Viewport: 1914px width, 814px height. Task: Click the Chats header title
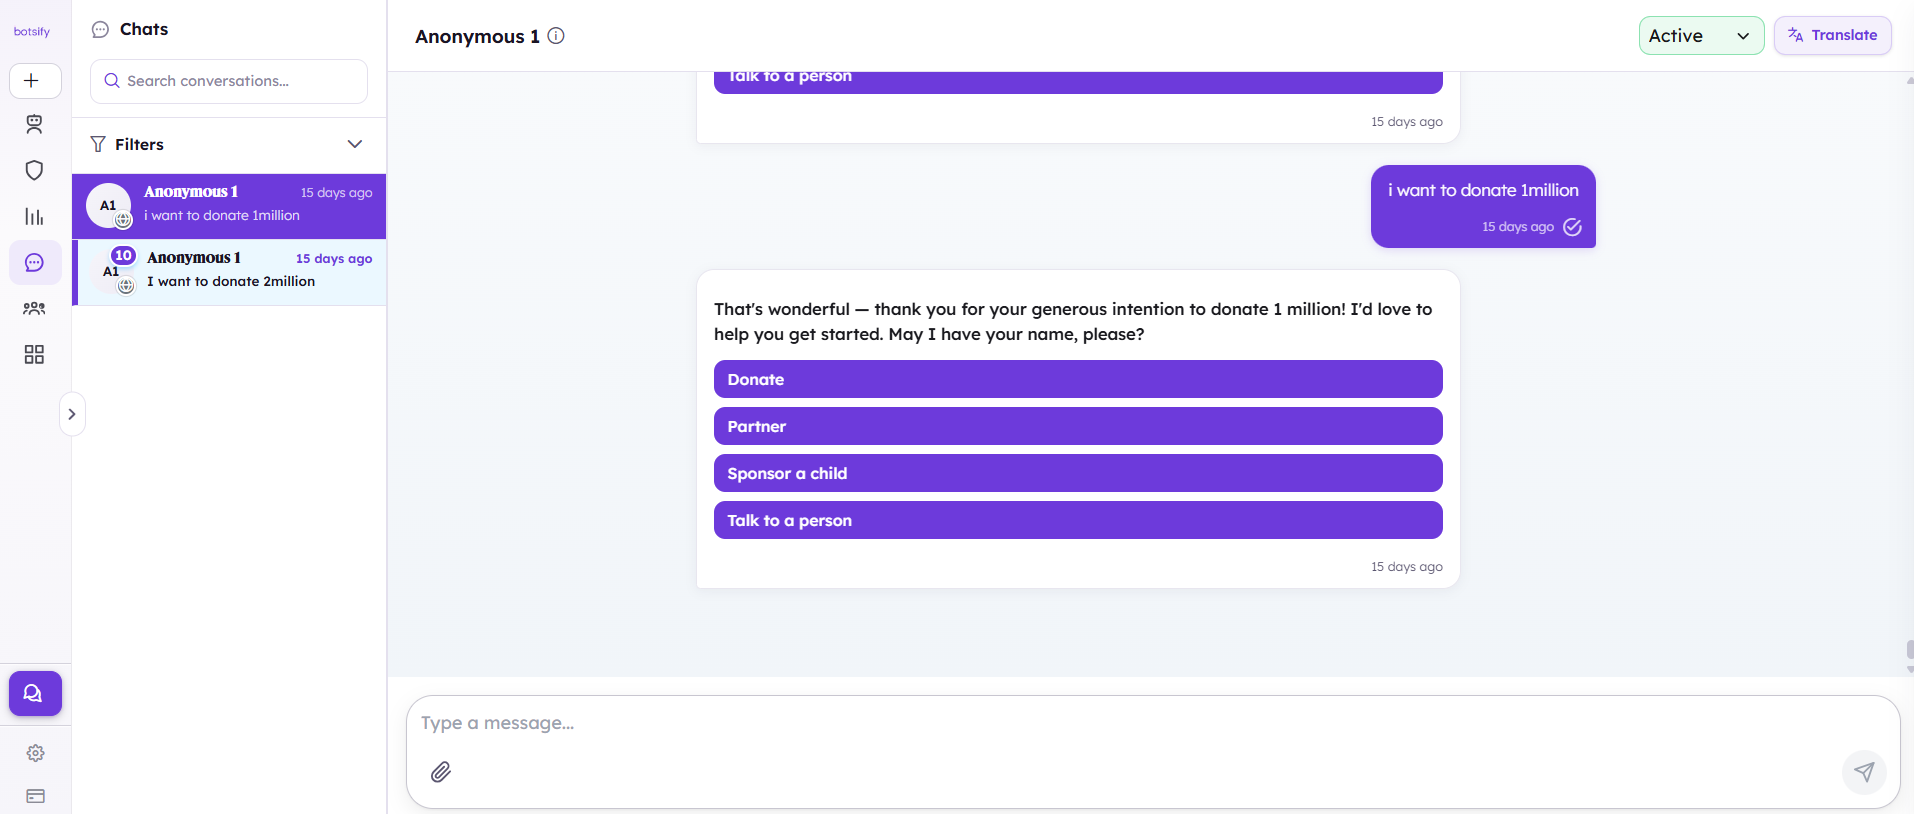click(144, 29)
